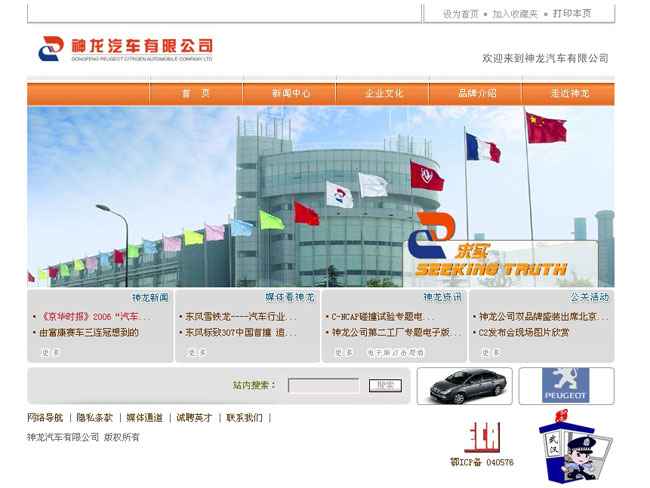Open the 首页 navigation tab

coord(196,94)
